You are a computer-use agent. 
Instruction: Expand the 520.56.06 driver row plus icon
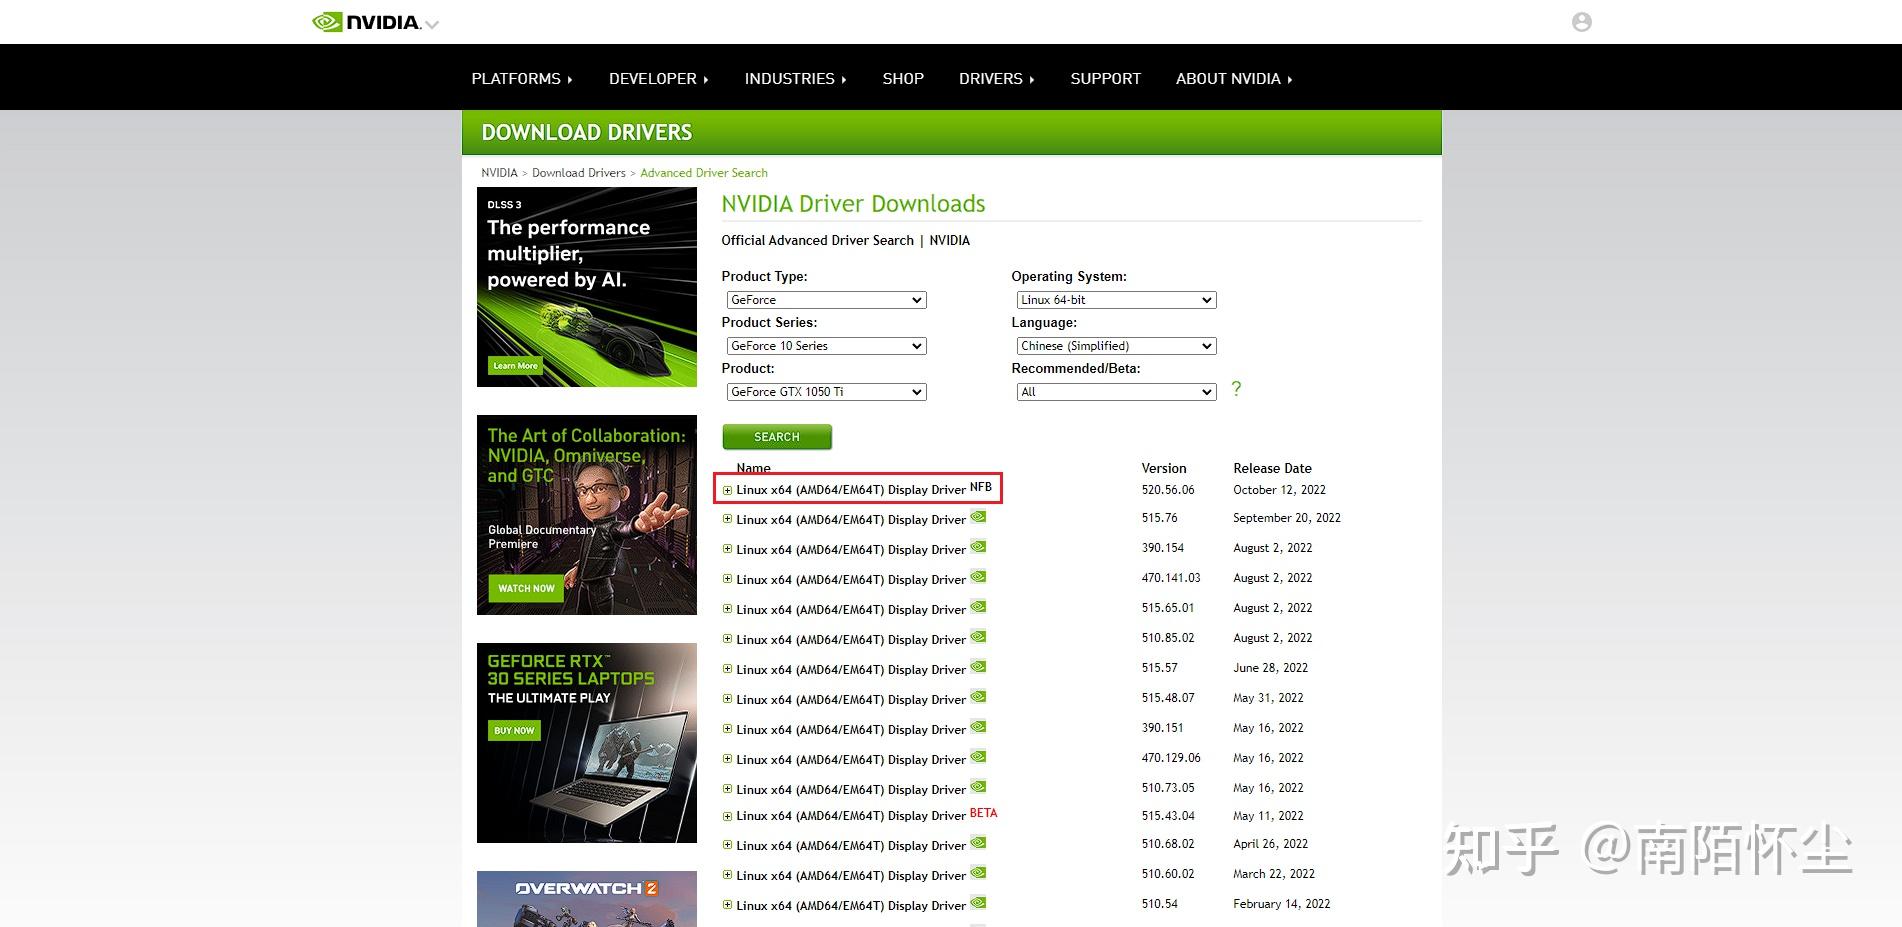(727, 490)
